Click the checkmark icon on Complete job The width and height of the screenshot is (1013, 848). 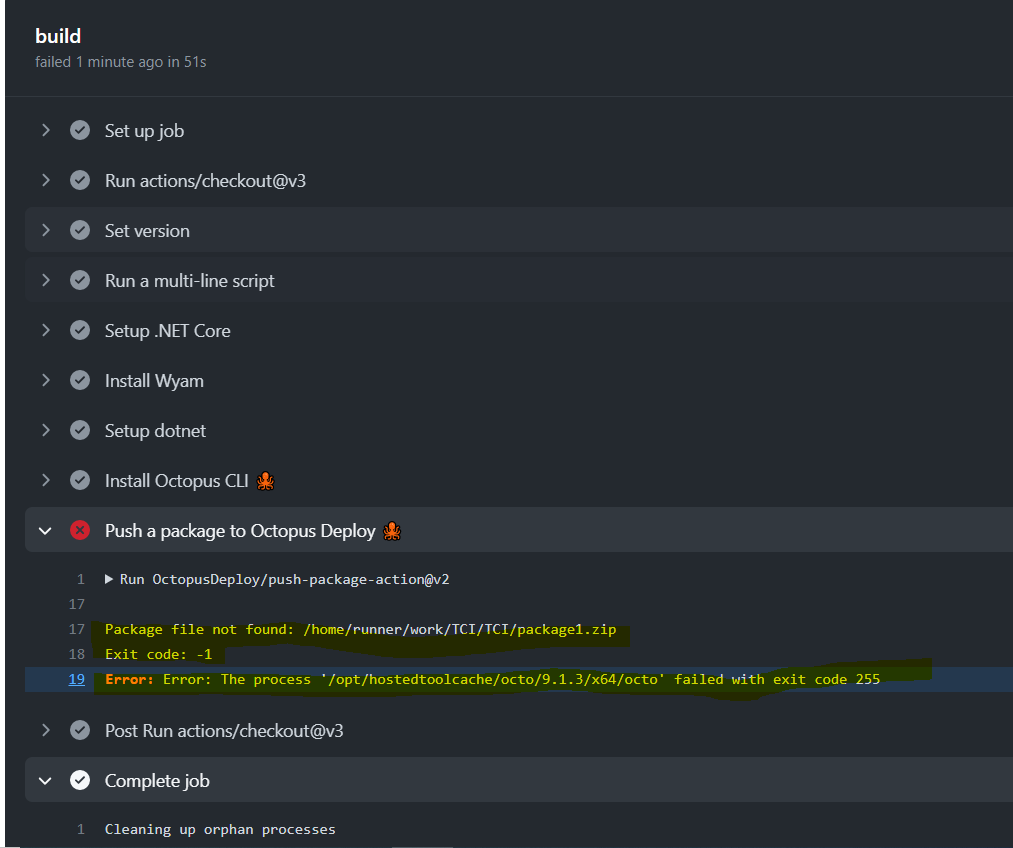pos(80,780)
